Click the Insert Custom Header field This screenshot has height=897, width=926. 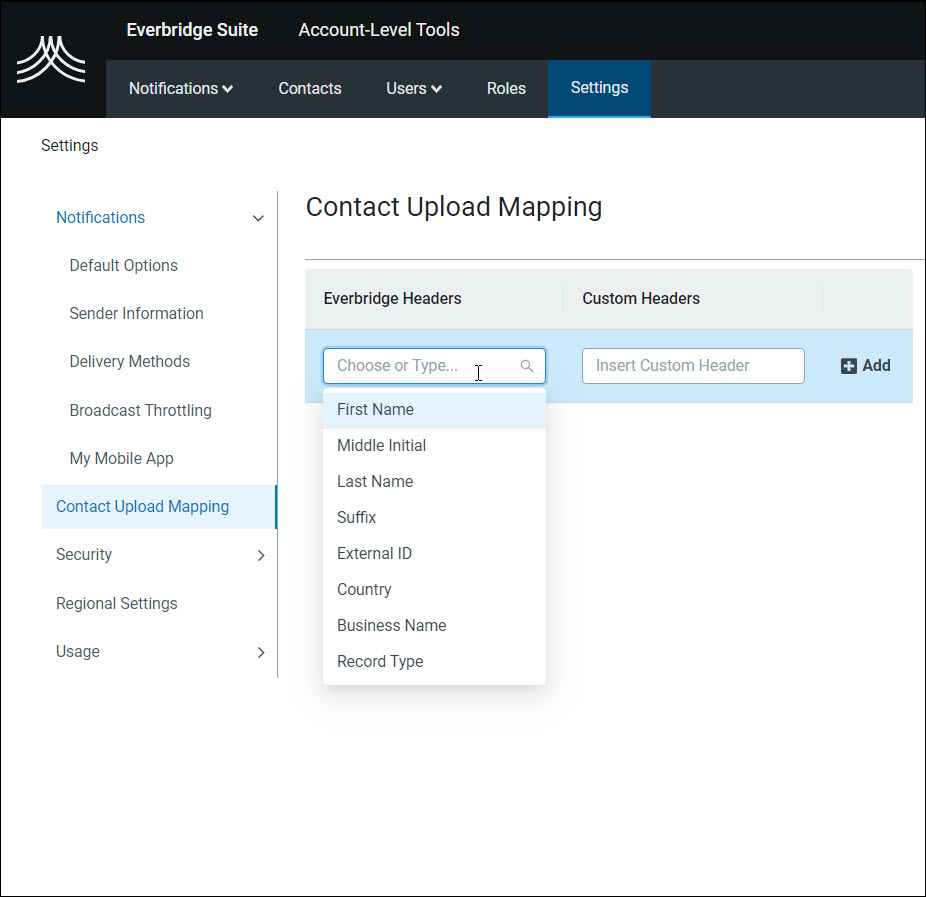coord(693,366)
